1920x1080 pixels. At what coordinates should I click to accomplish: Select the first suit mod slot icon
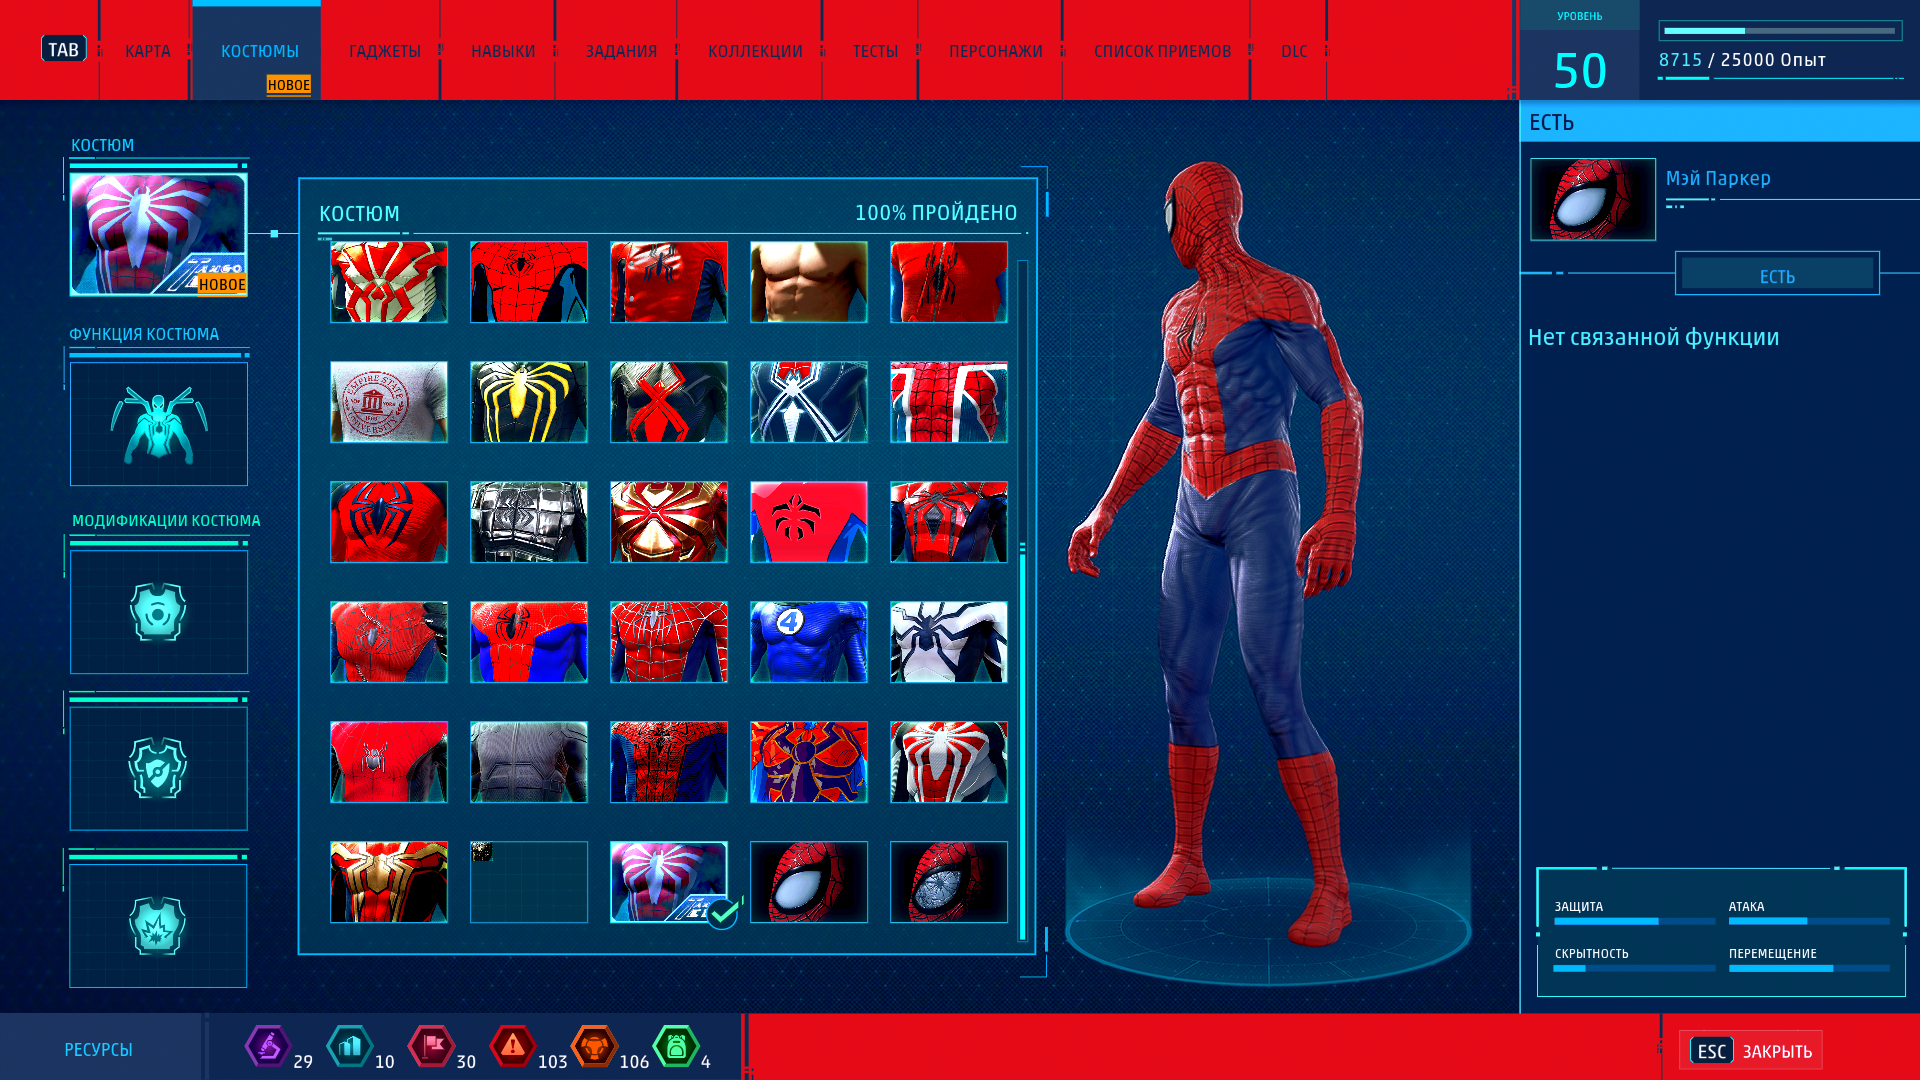[159, 612]
